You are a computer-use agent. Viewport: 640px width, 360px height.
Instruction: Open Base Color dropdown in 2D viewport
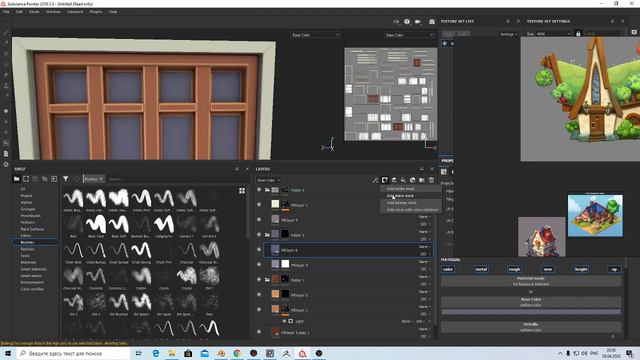click(409, 35)
